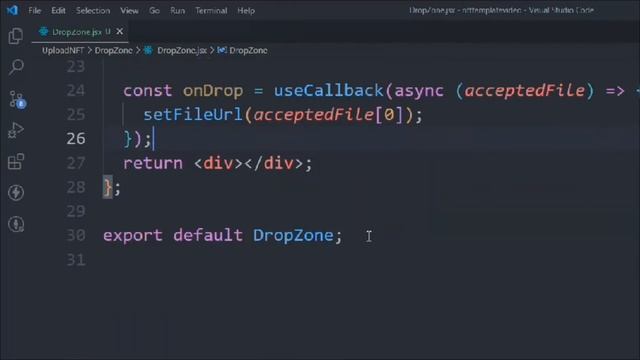Open Run and Debug view
The height and width of the screenshot is (360, 640).
pos(16,130)
